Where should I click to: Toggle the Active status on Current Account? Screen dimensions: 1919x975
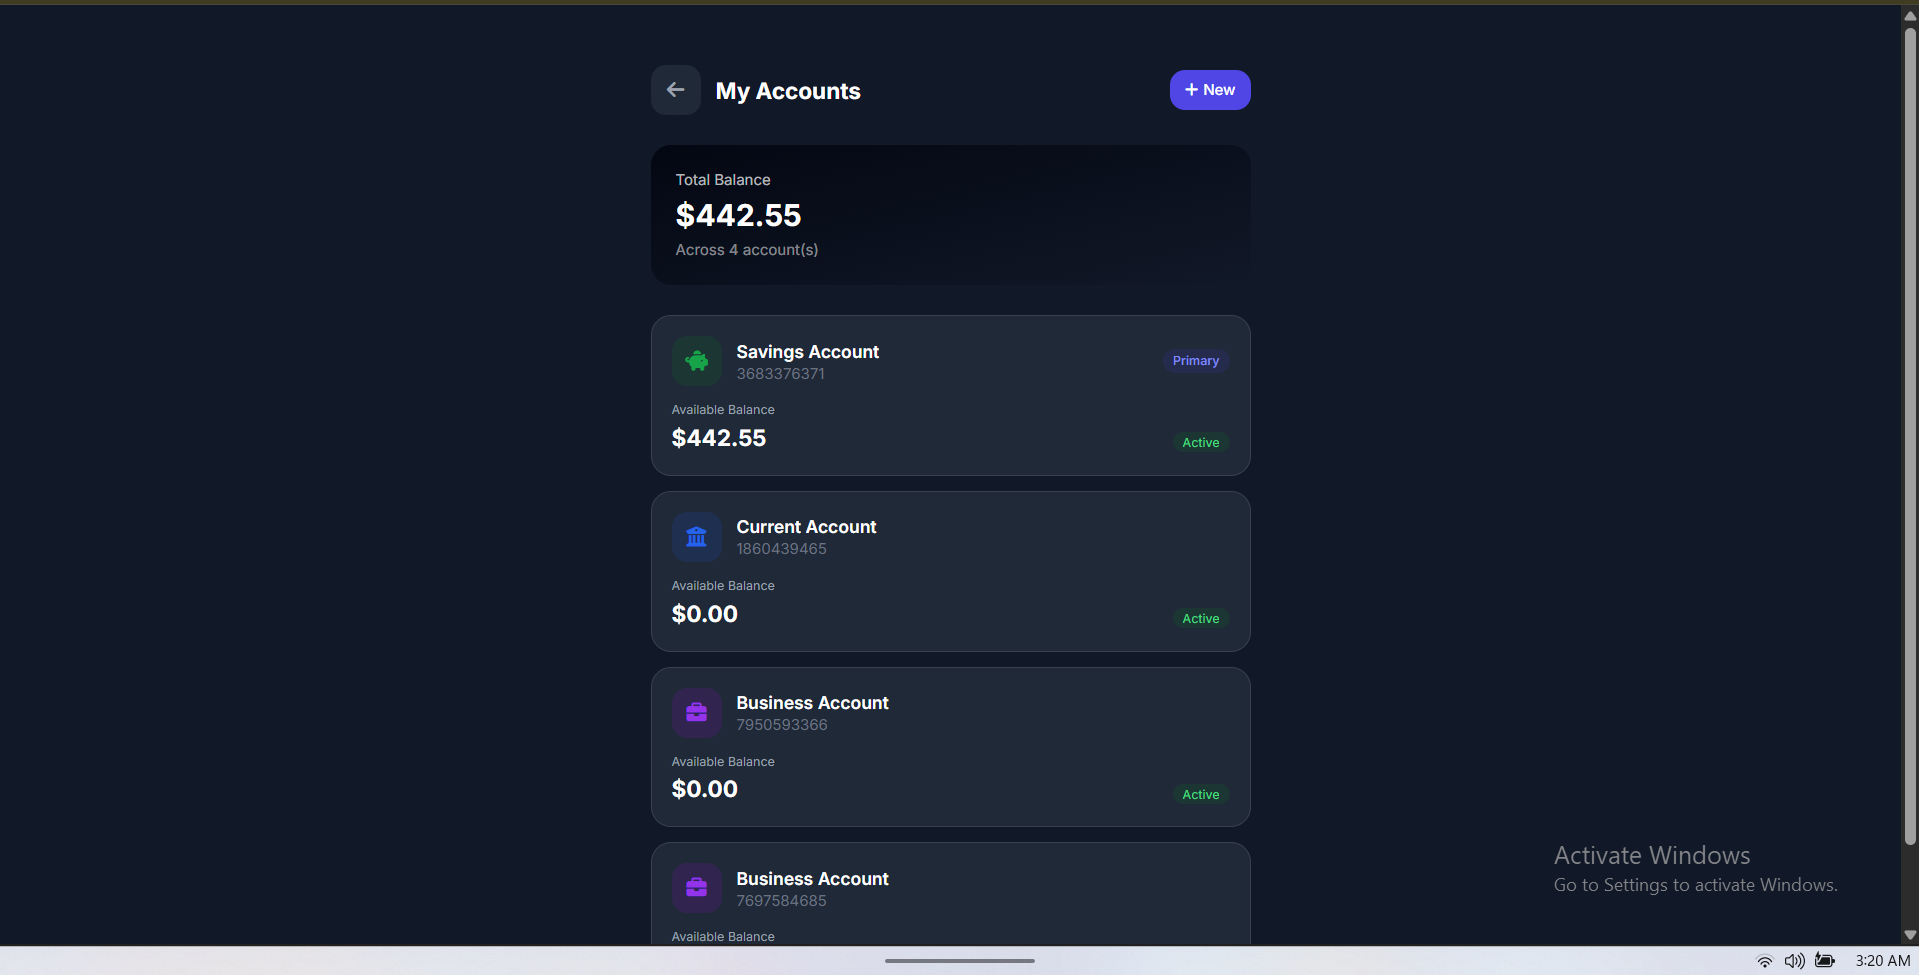1199,618
